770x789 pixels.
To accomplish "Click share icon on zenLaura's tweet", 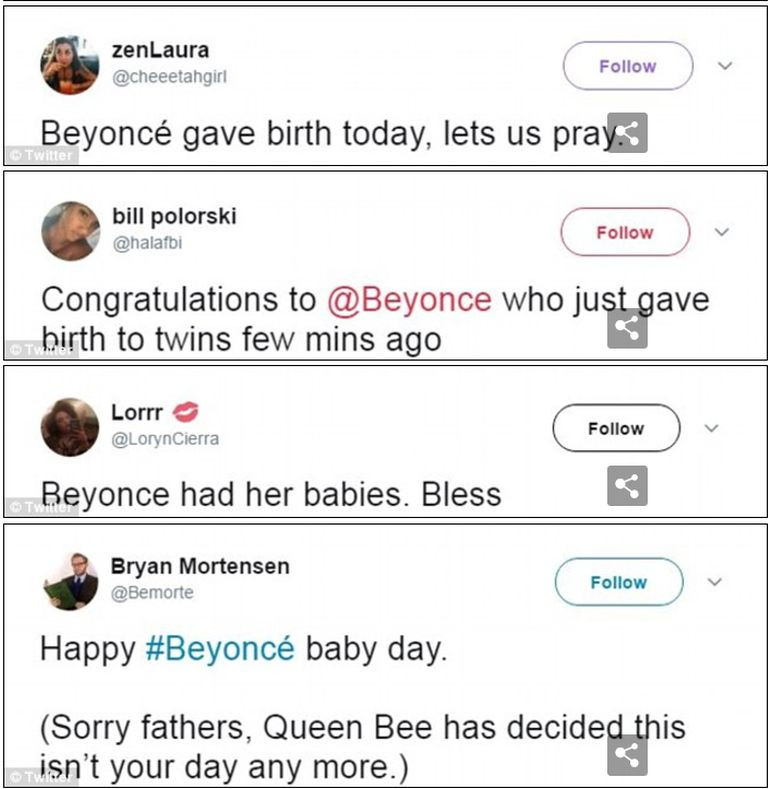I will point(627,133).
